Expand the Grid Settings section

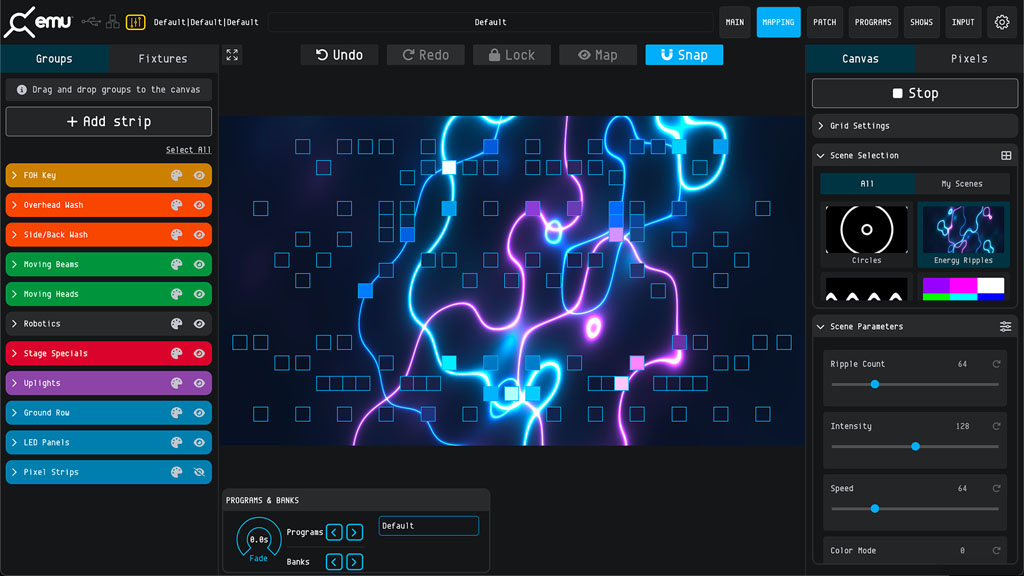[x=821, y=126]
